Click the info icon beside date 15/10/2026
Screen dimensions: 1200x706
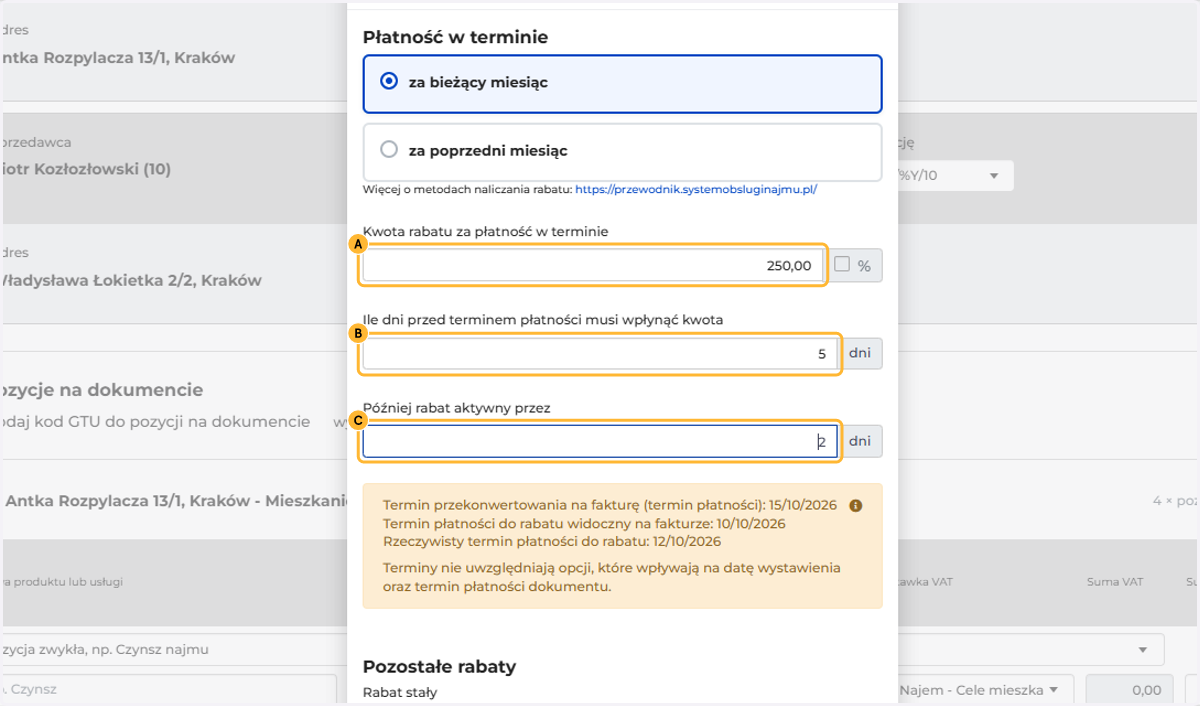pyautogui.click(x=855, y=506)
